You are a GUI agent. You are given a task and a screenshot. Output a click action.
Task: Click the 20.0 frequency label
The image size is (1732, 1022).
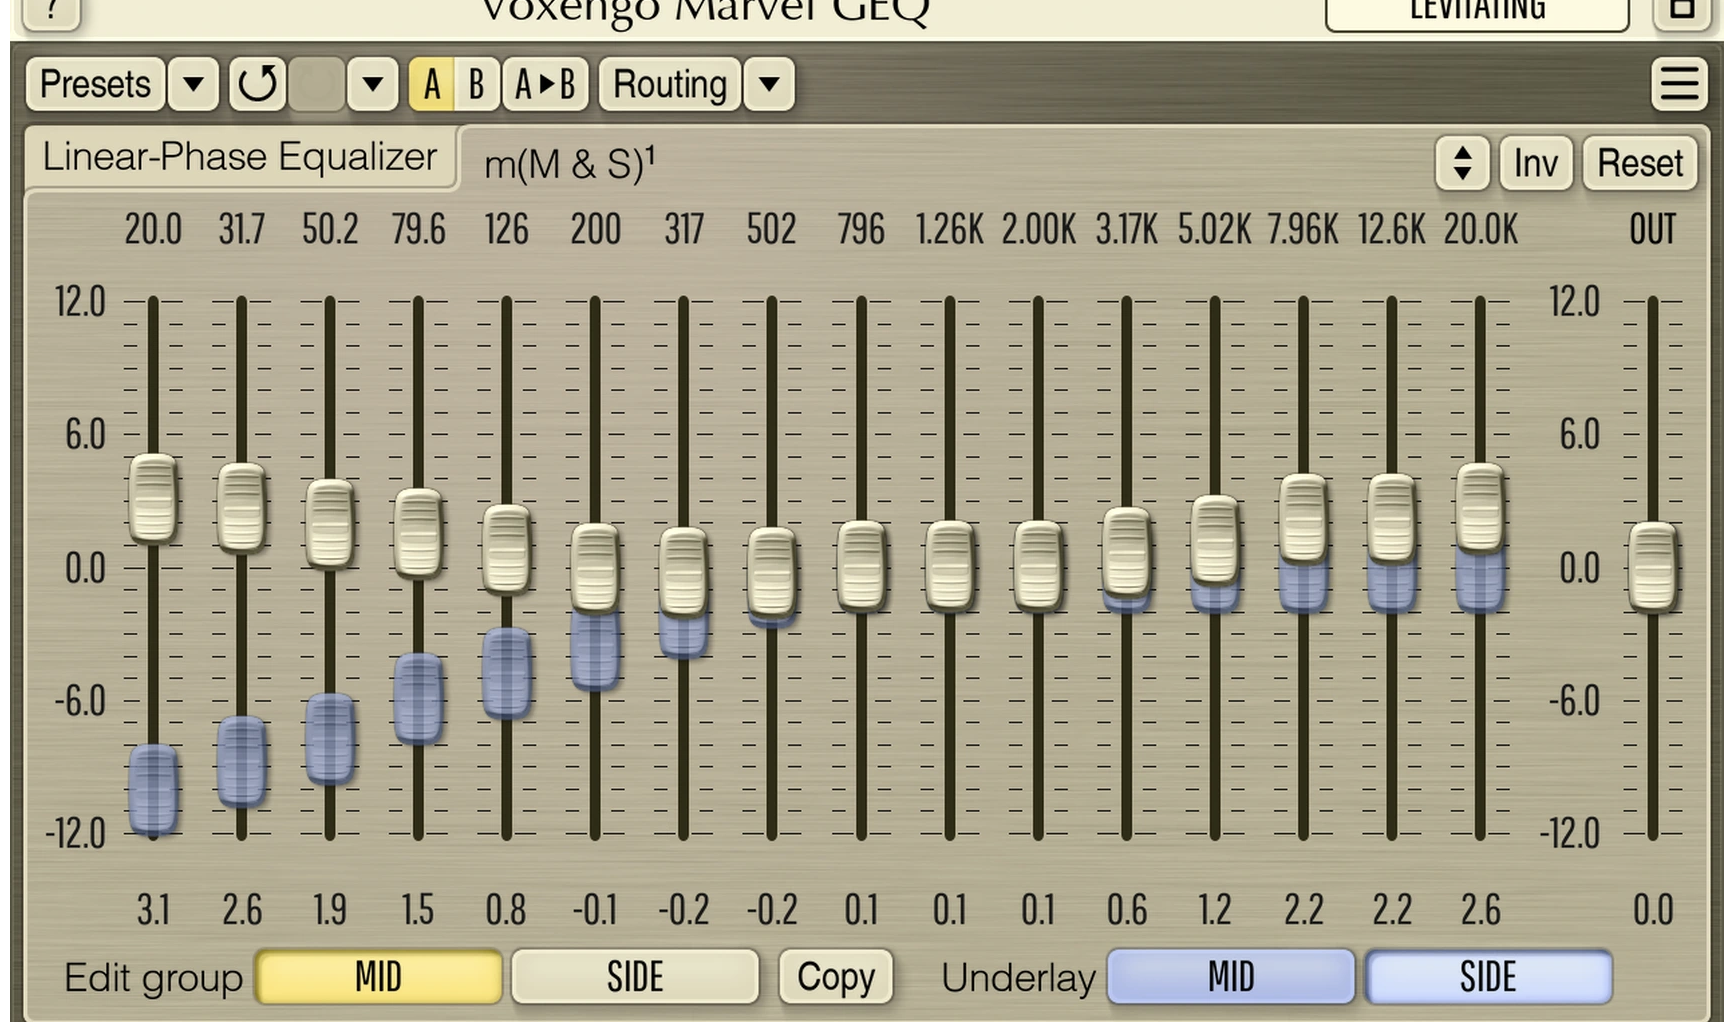pyautogui.click(x=153, y=229)
